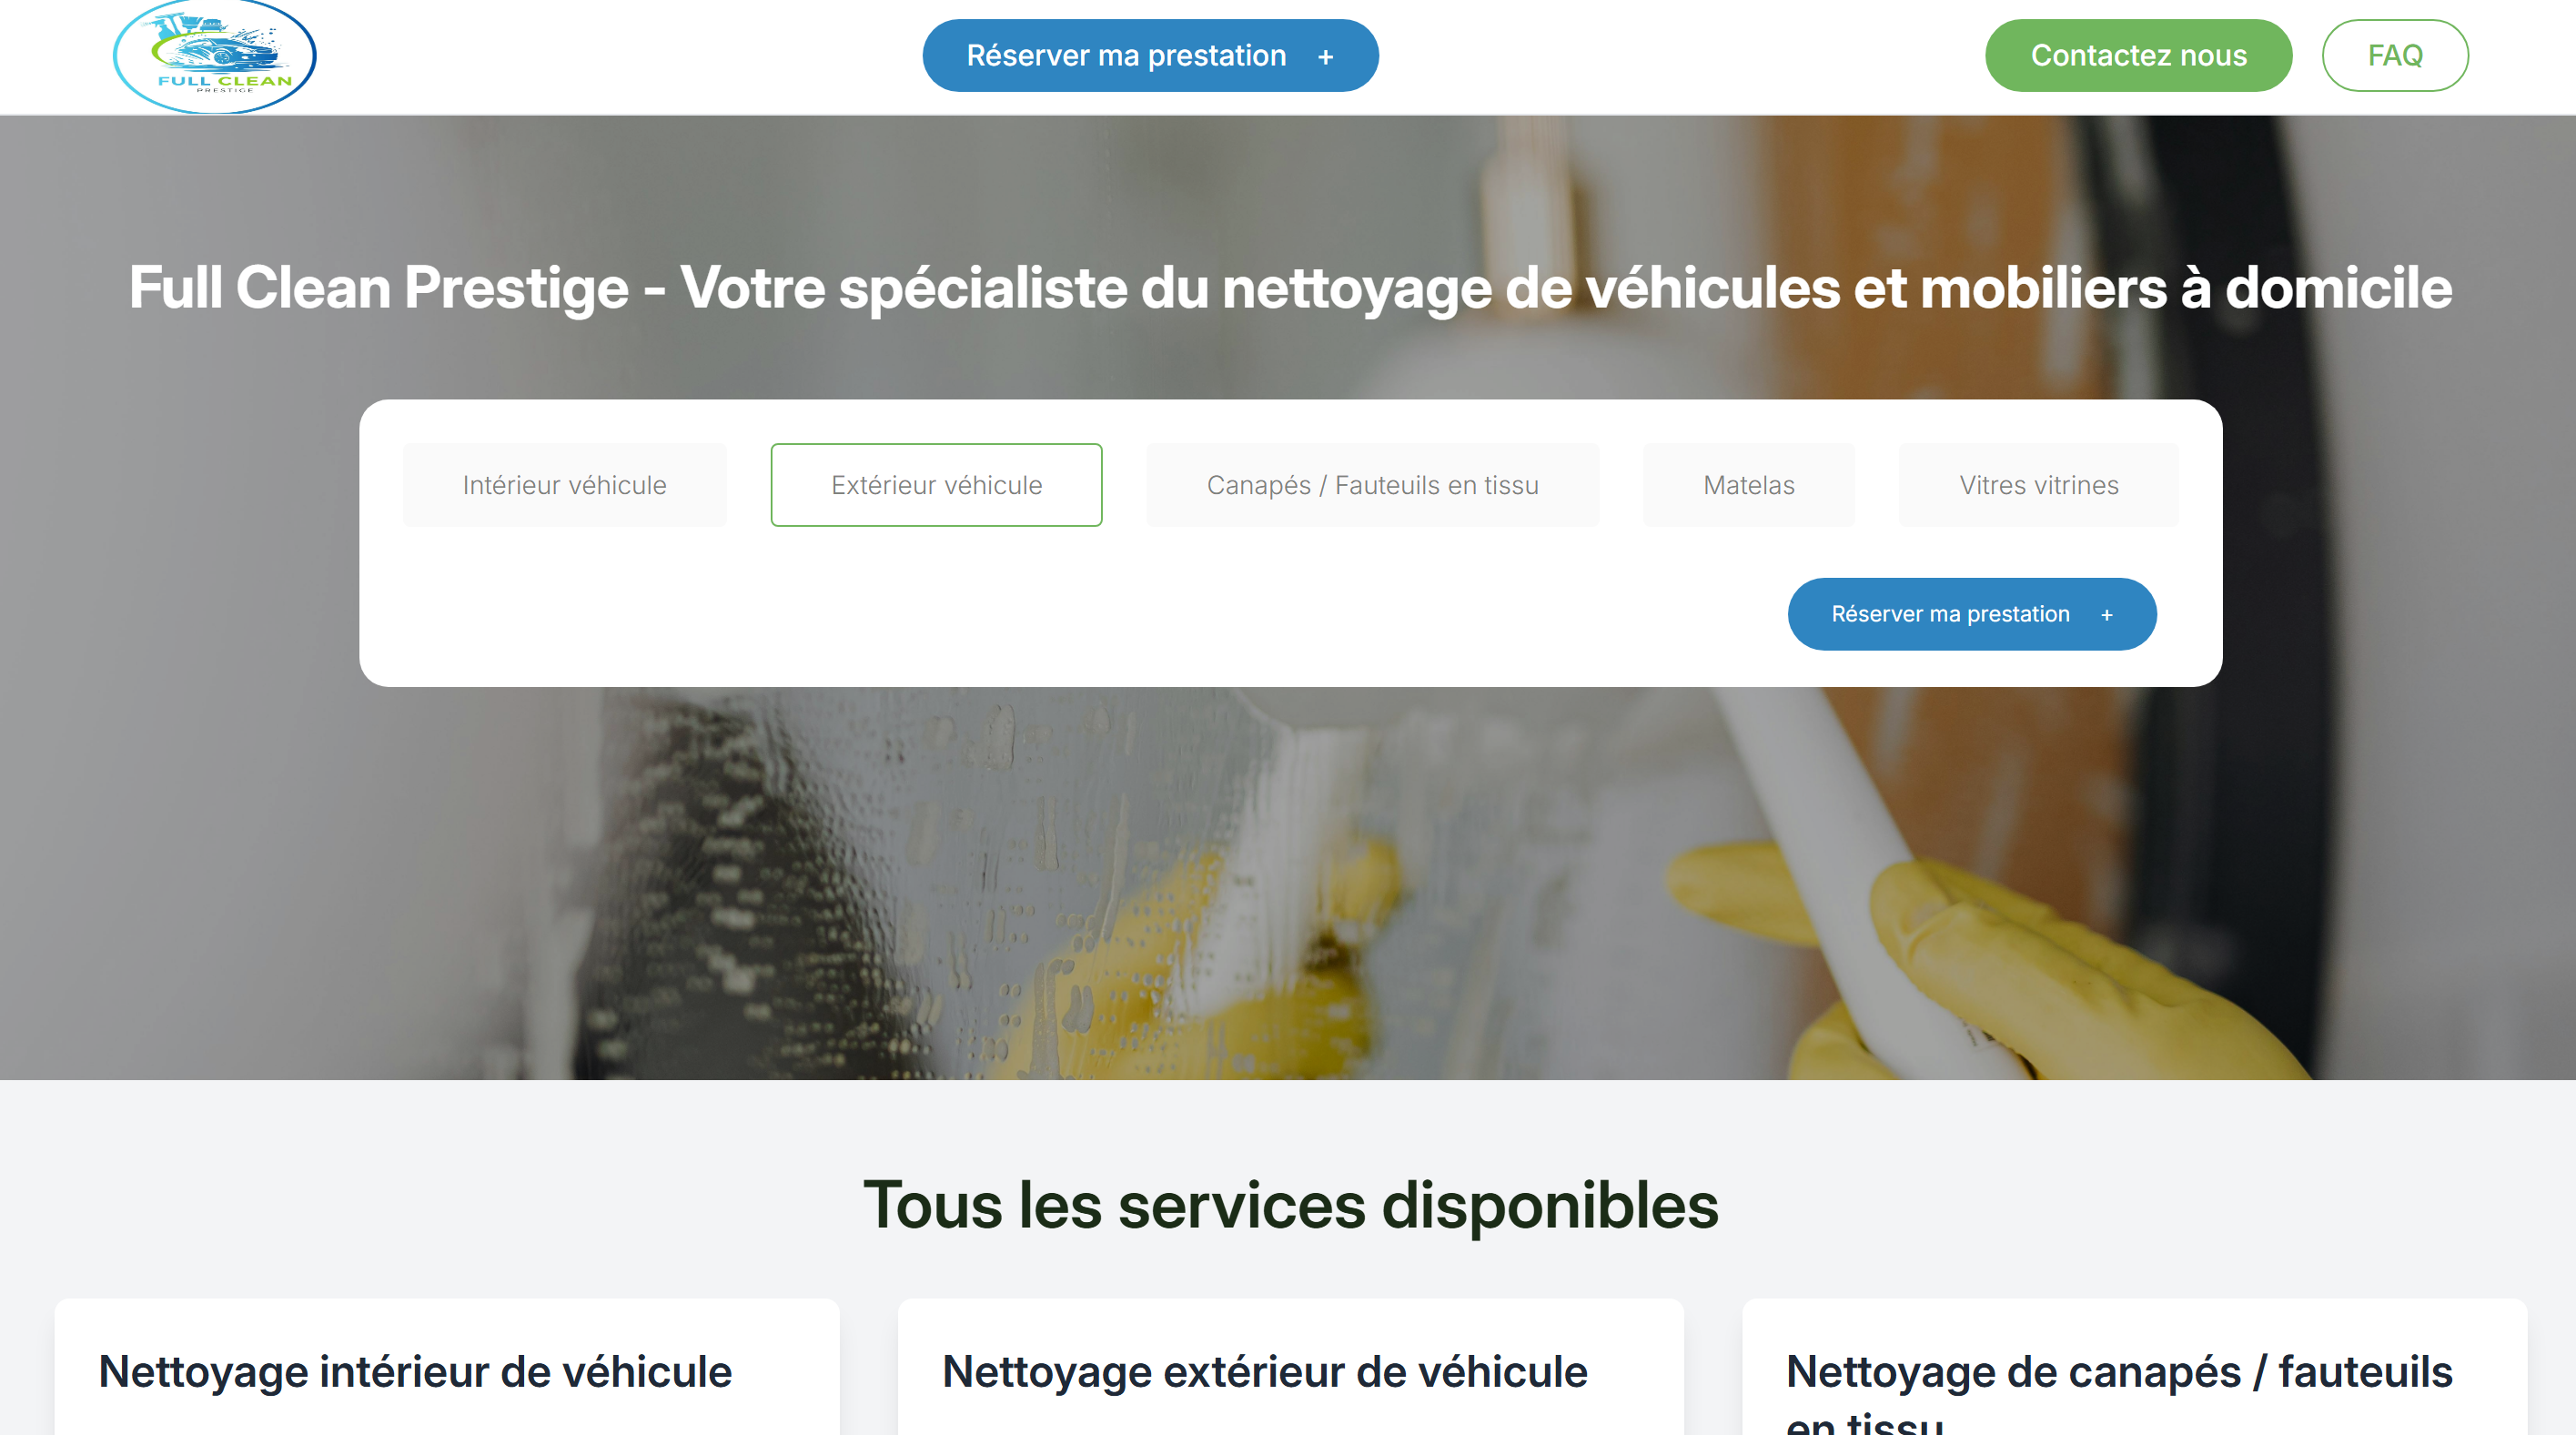Choose the Matelas service option

pos(1748,485)
